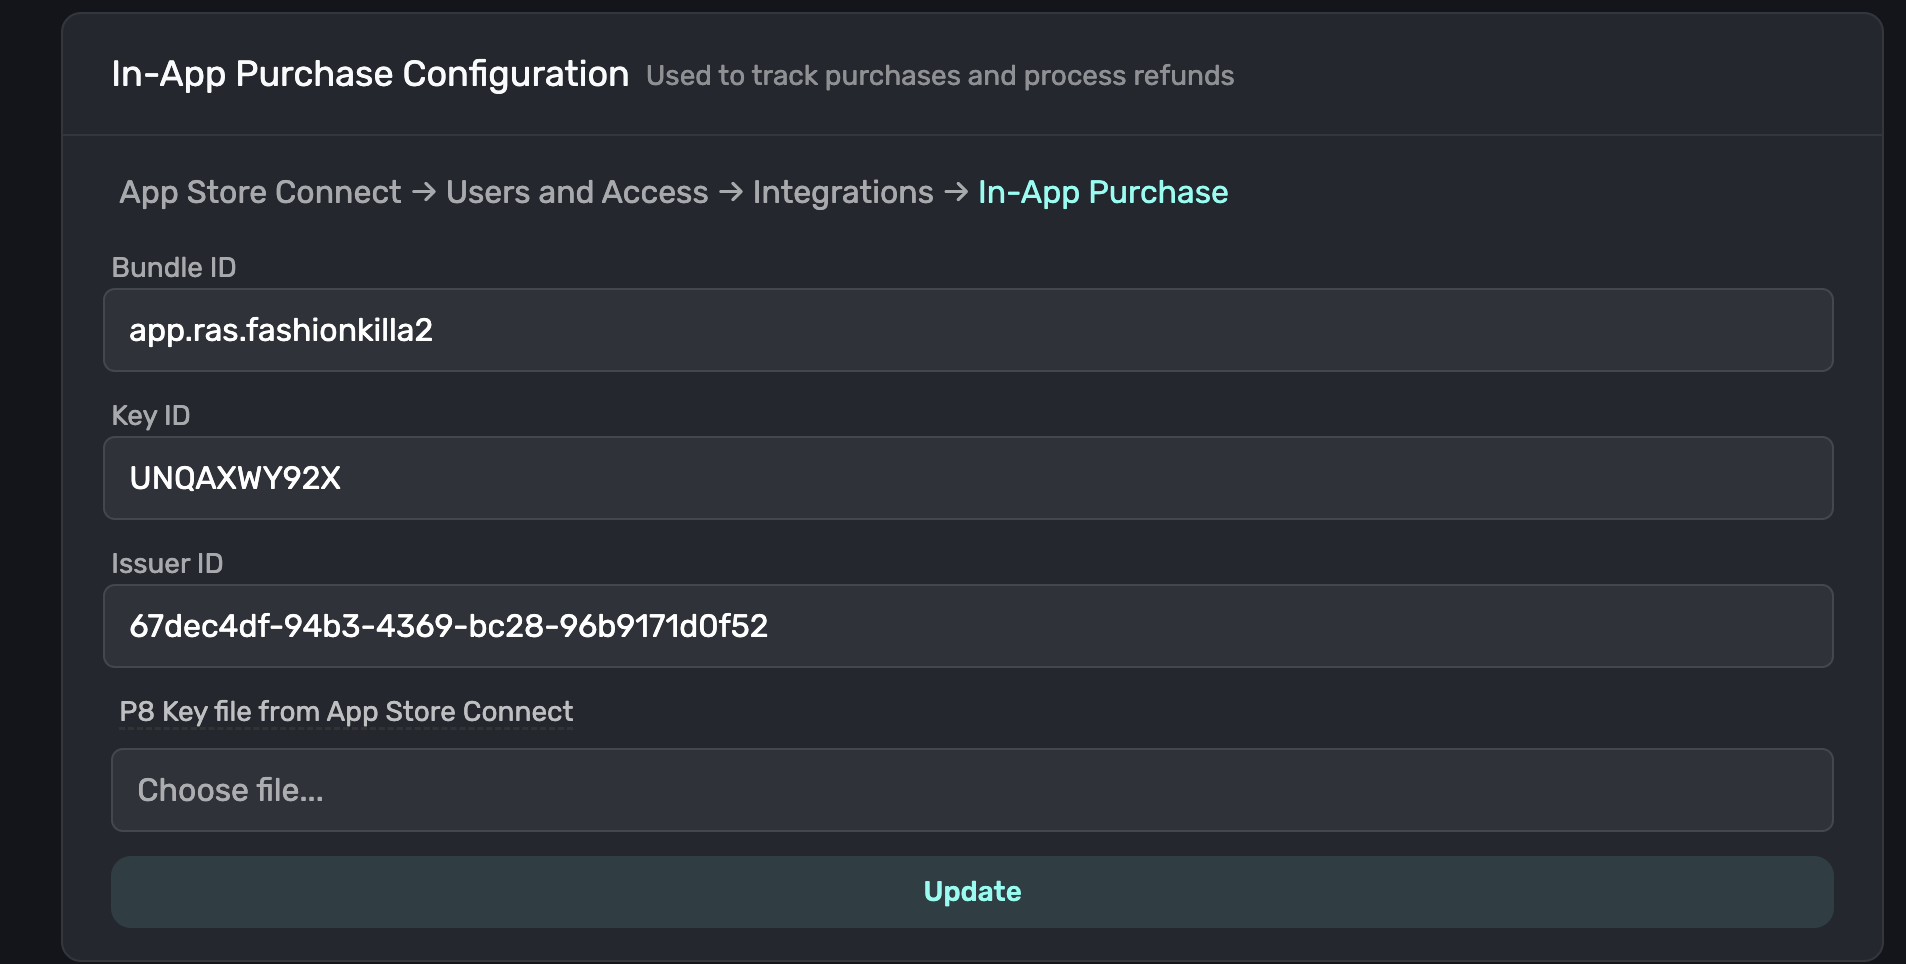
Task: Select the Bundle ID input field
Action: click(968, 330)
